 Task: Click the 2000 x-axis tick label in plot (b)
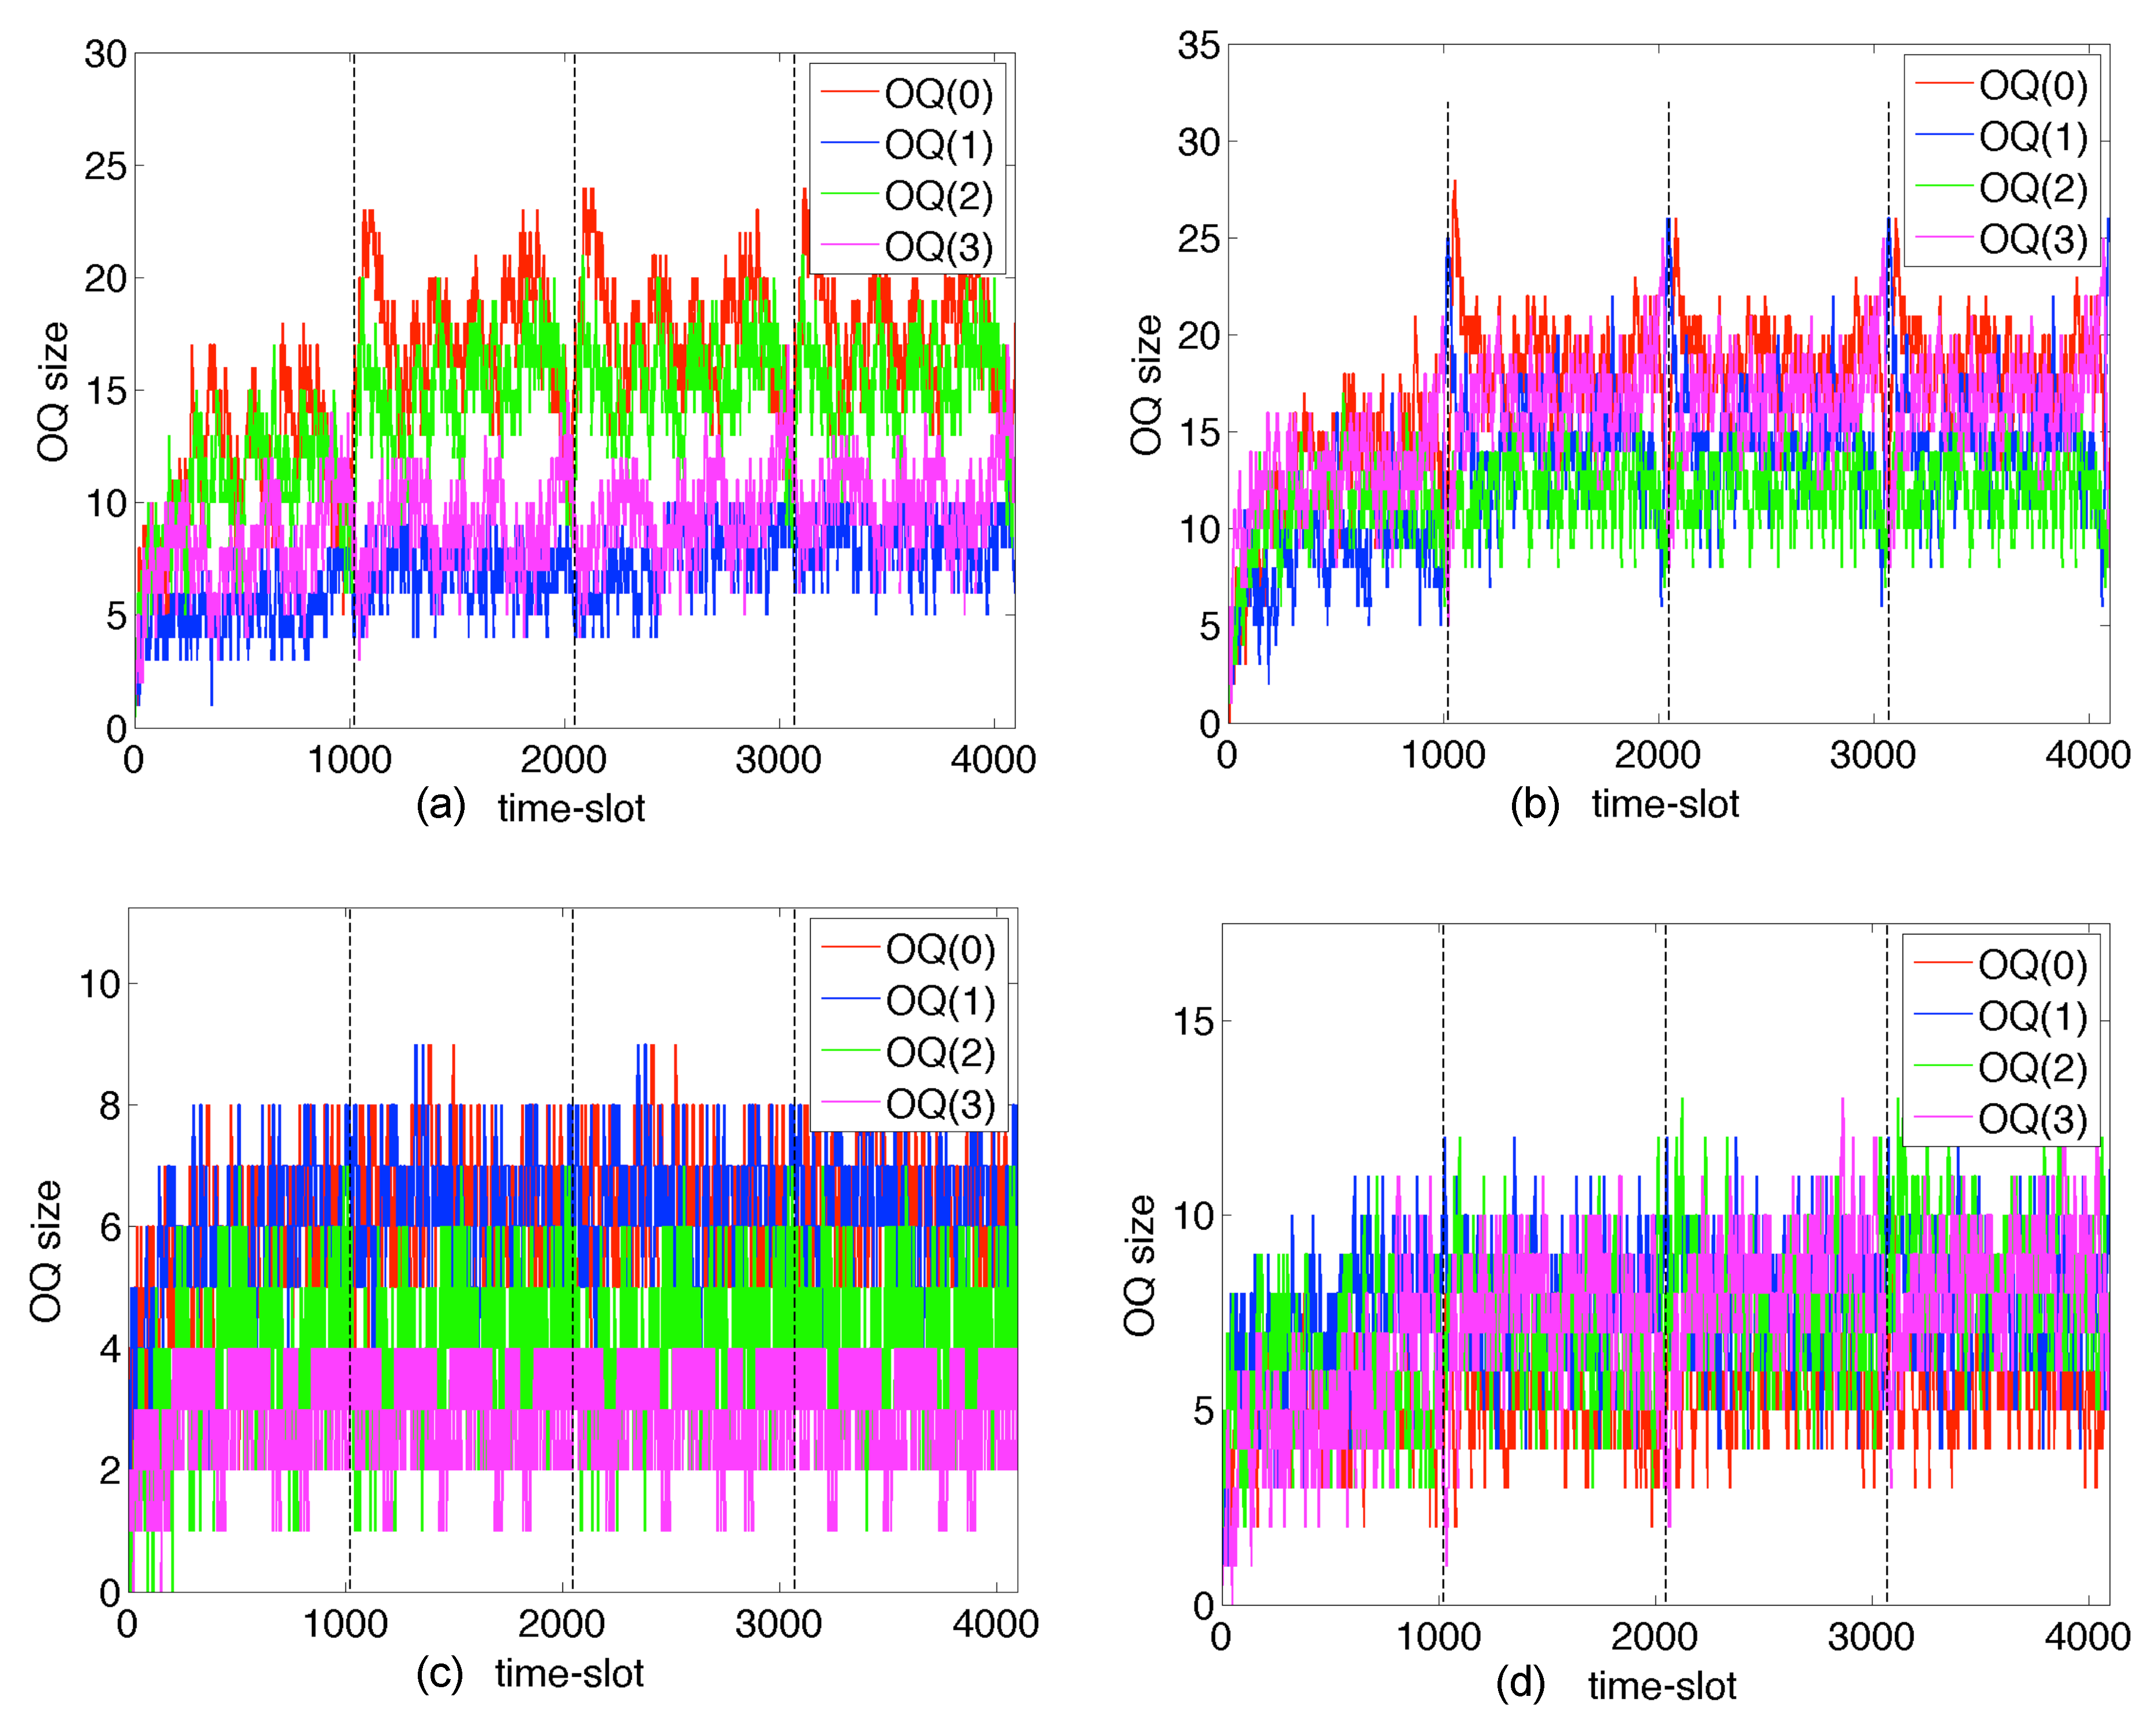pos(1657,755)
